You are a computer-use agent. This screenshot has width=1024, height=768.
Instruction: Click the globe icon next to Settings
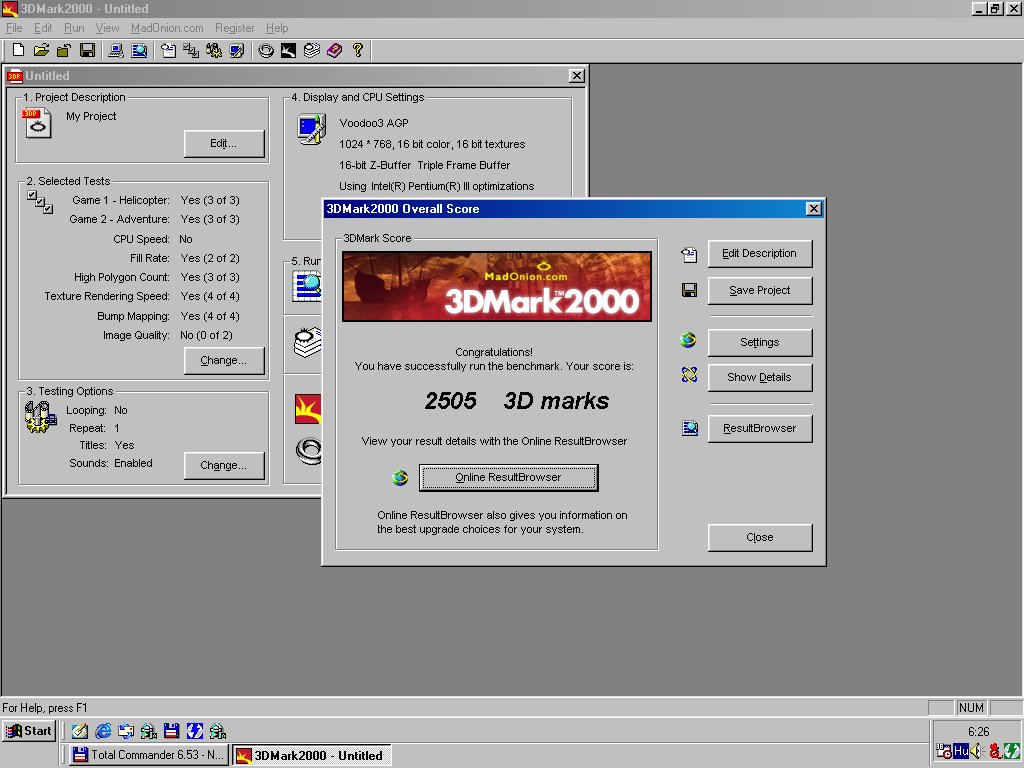688,340
